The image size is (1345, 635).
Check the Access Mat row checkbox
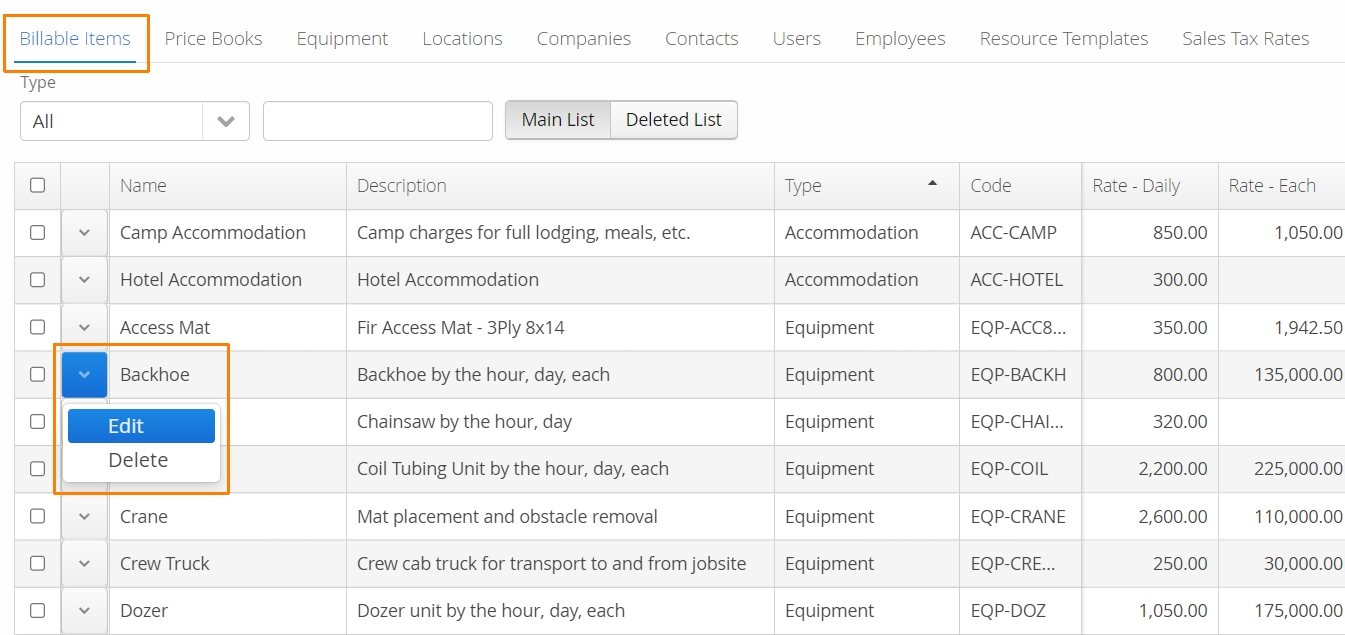click(x=38, y=327)
